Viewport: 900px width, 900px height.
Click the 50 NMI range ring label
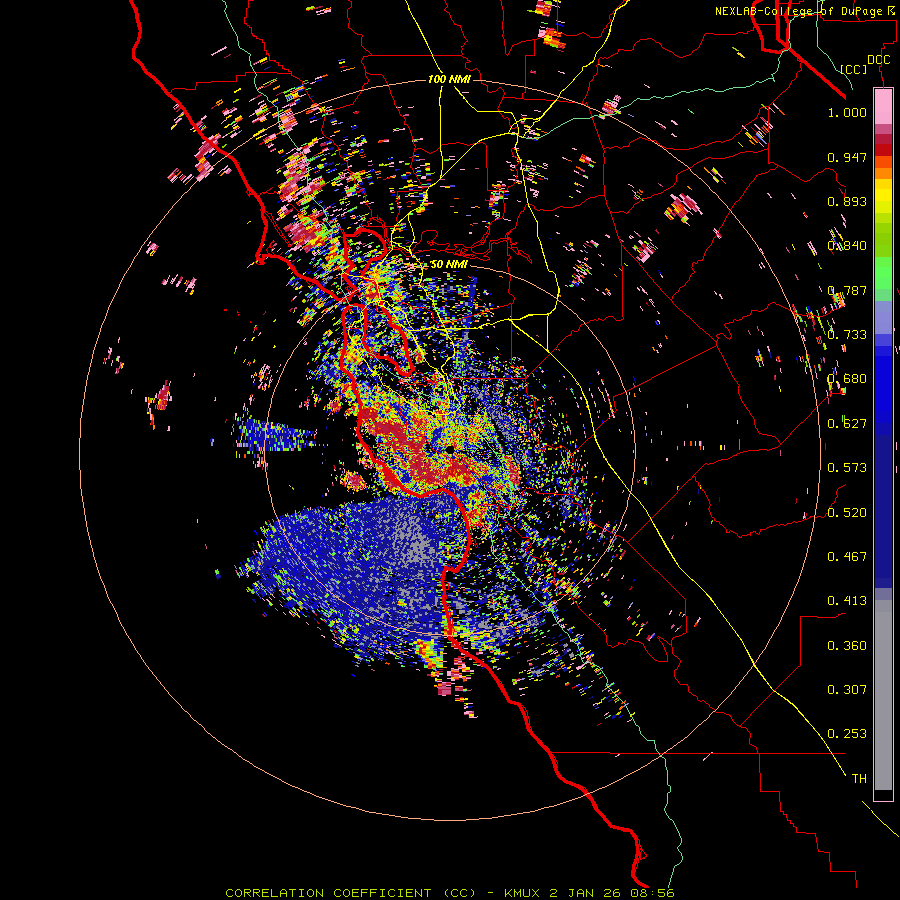pyautogui.click(x=449, y=264)
